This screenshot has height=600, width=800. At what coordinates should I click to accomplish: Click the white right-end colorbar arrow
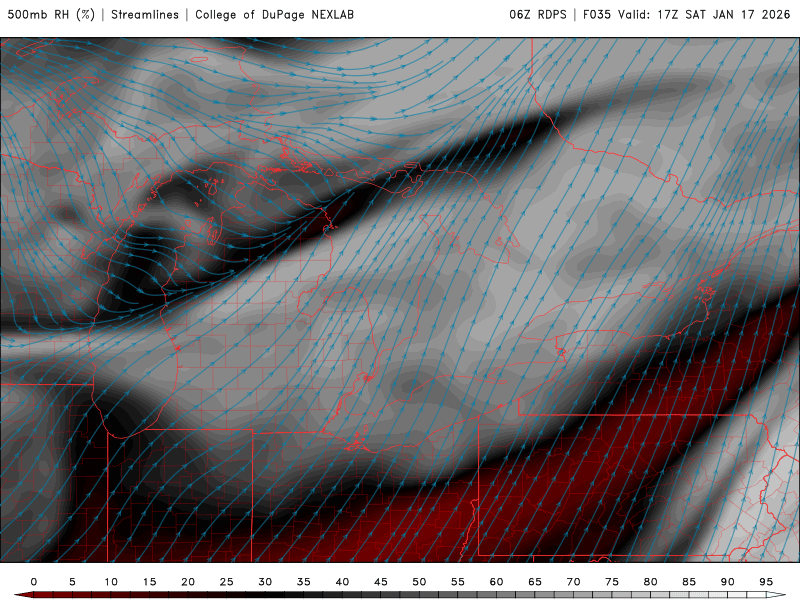tap(777, 595)
